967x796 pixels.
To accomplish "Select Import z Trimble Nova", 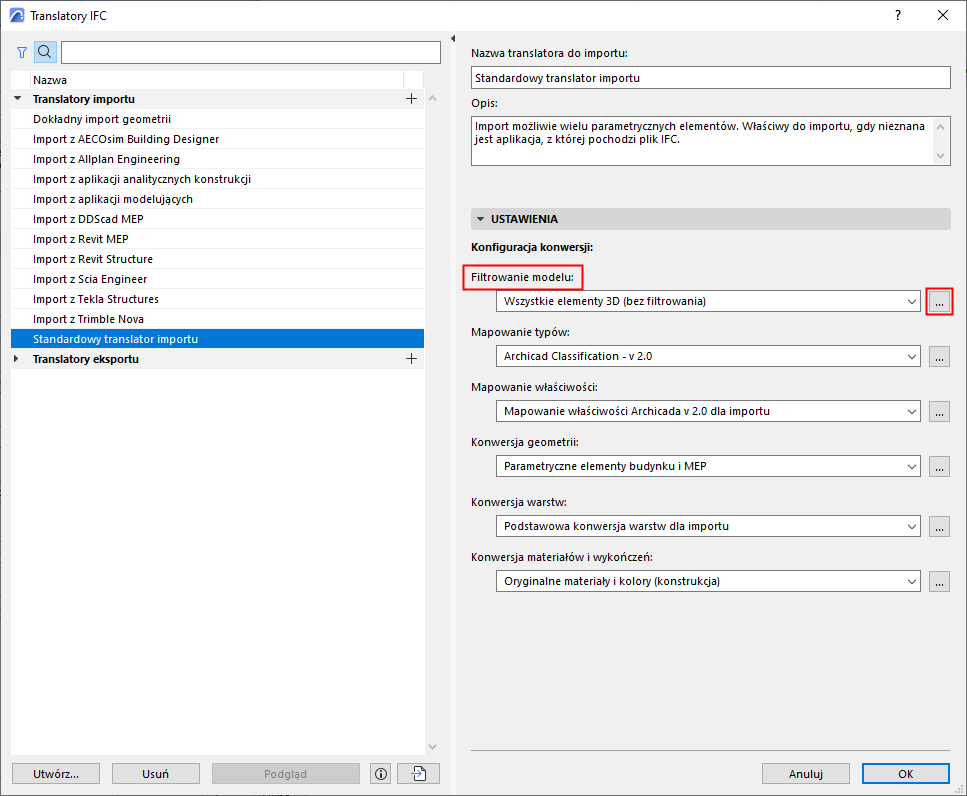I will pyautogui.click(x=217, y=319).
